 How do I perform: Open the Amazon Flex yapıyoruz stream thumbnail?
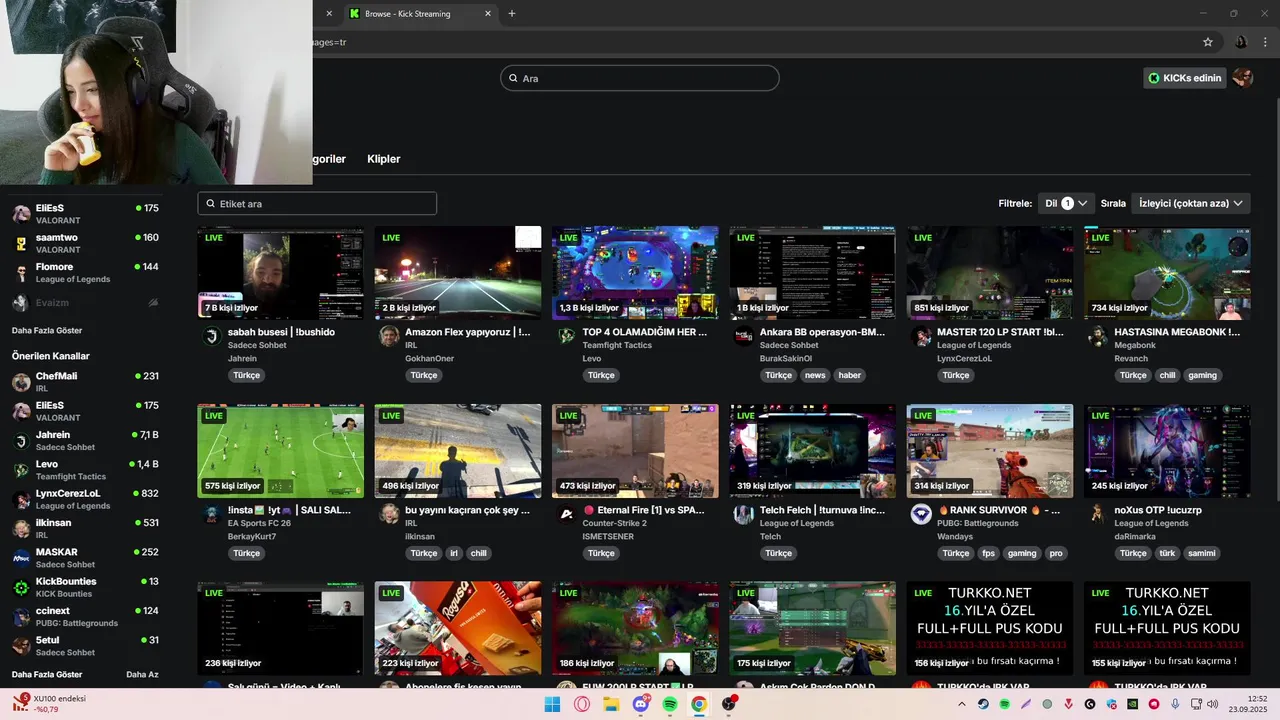coord(458,273)
